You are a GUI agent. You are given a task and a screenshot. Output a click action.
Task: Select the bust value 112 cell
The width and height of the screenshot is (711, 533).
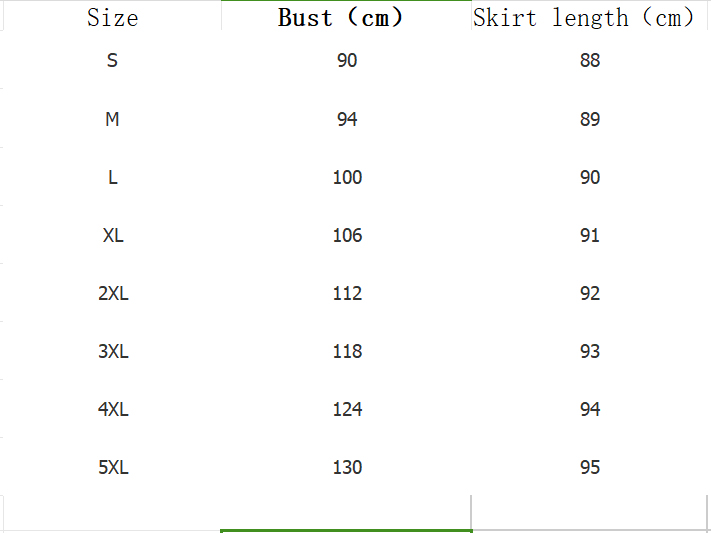pos(347,294)
